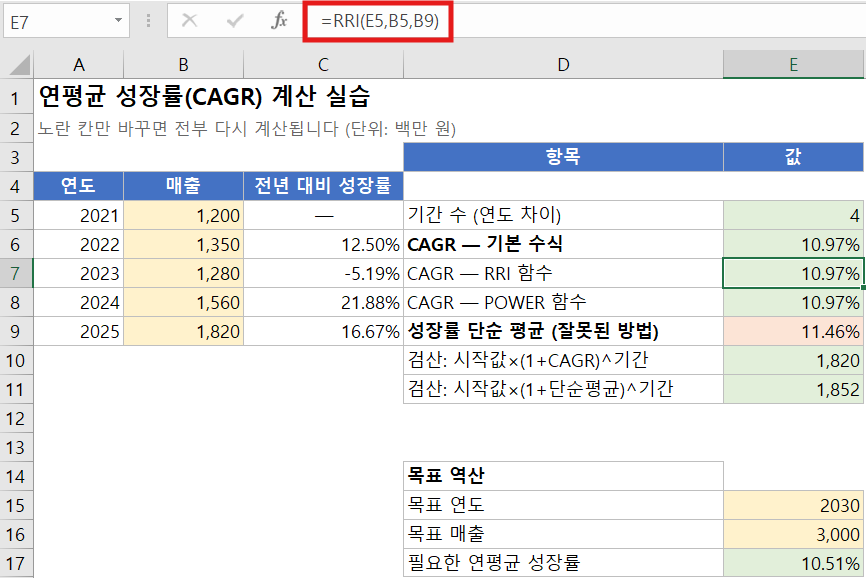Click year cell 2025
The image size is (866, 578).
tap(78, 331)
